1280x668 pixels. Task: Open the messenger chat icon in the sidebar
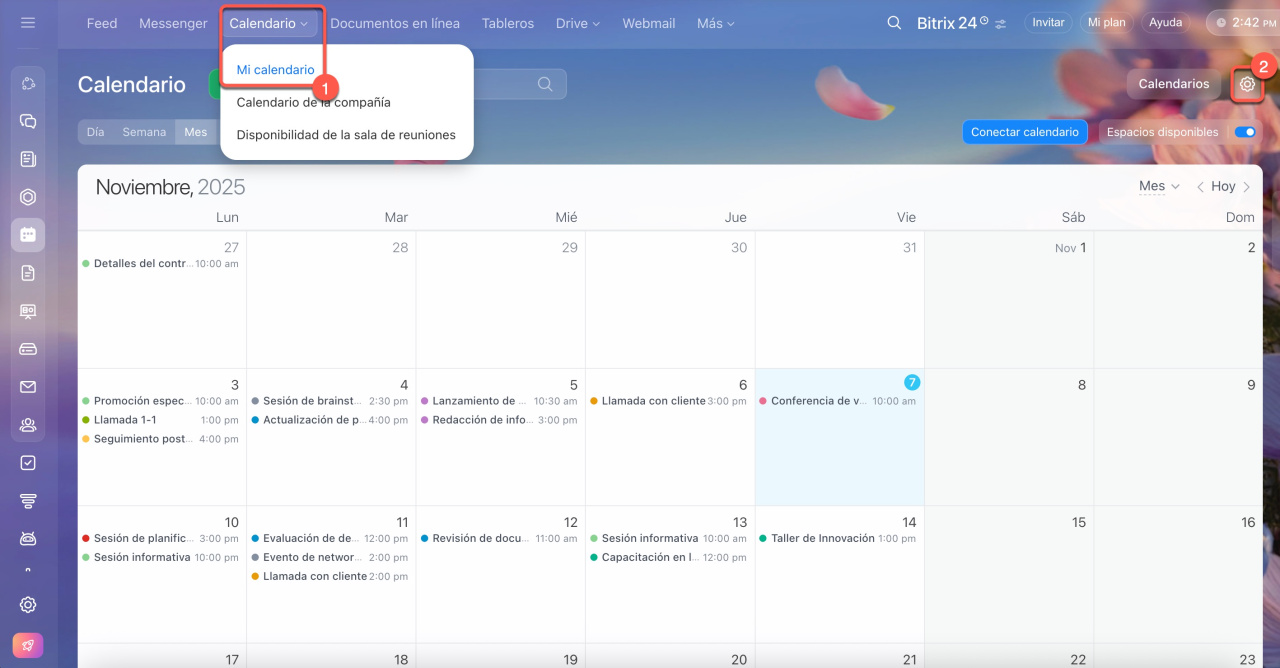pos(28,121)
